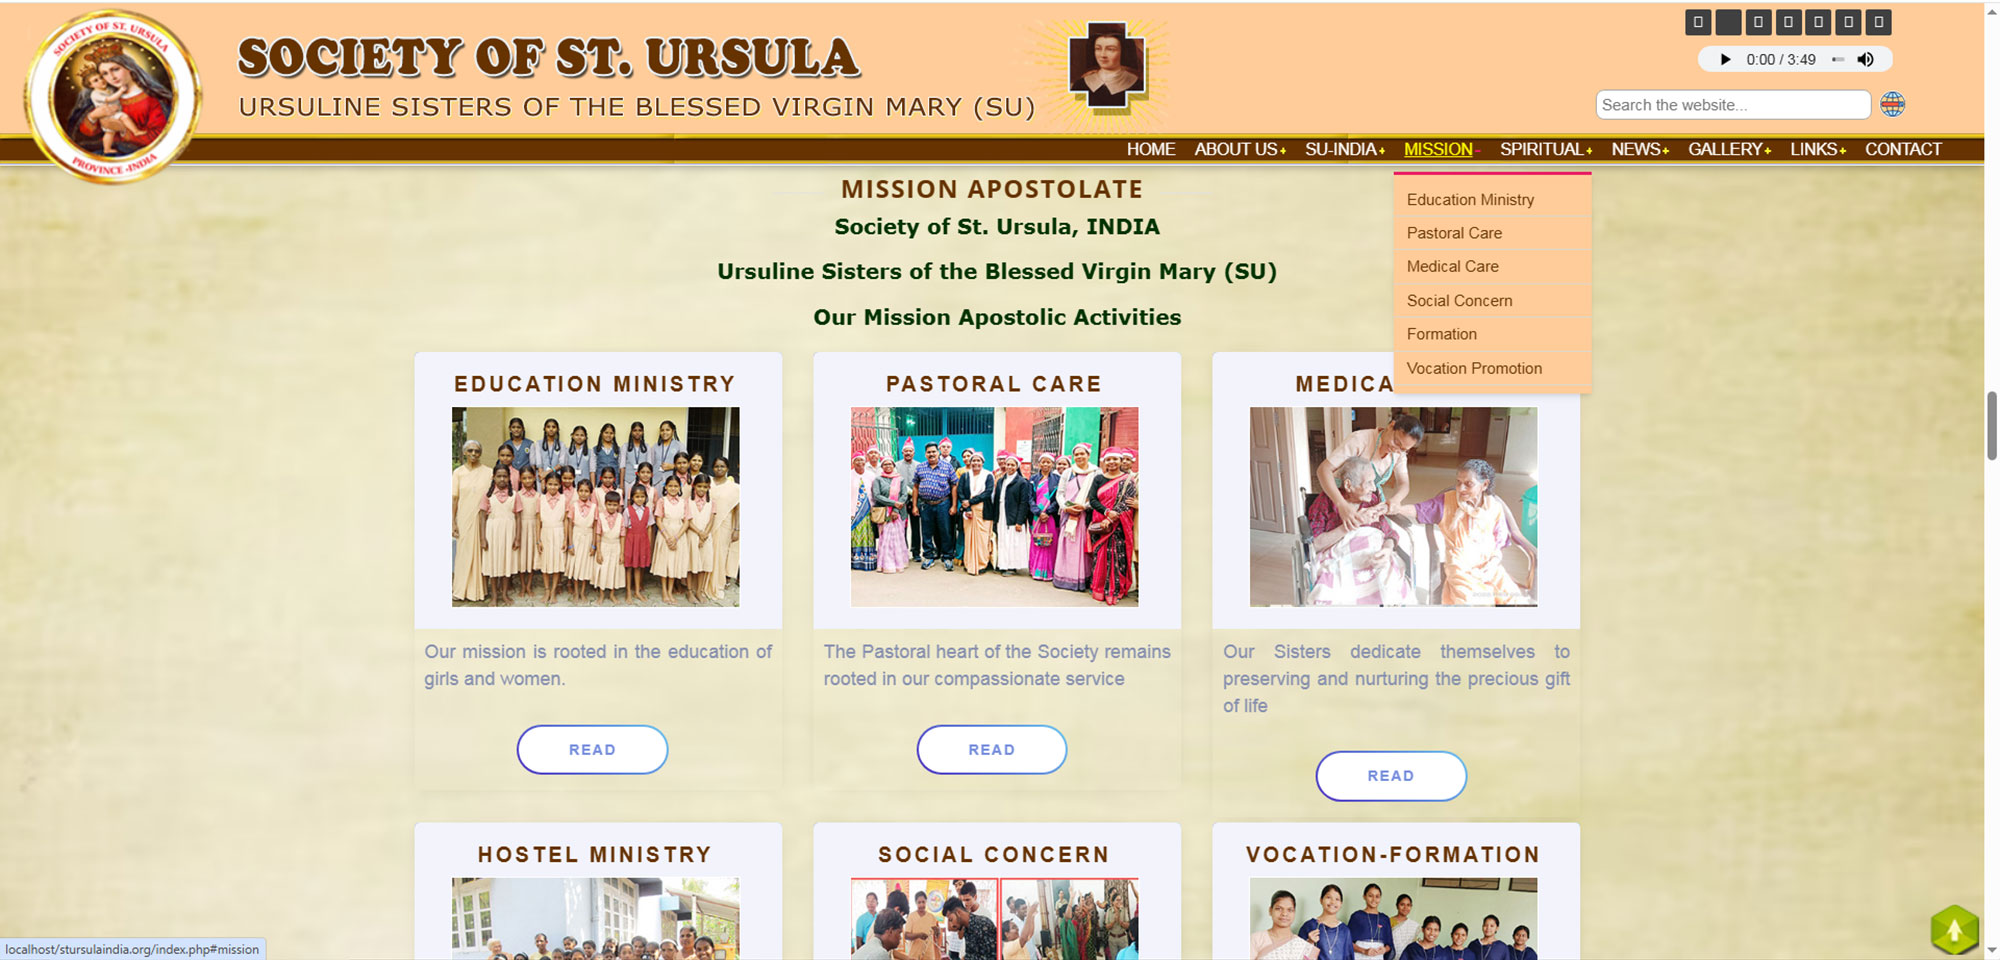The image size is (2000, 960).
Task: Select Education Ministry from Mission submenu
Action: [1470, 200]
